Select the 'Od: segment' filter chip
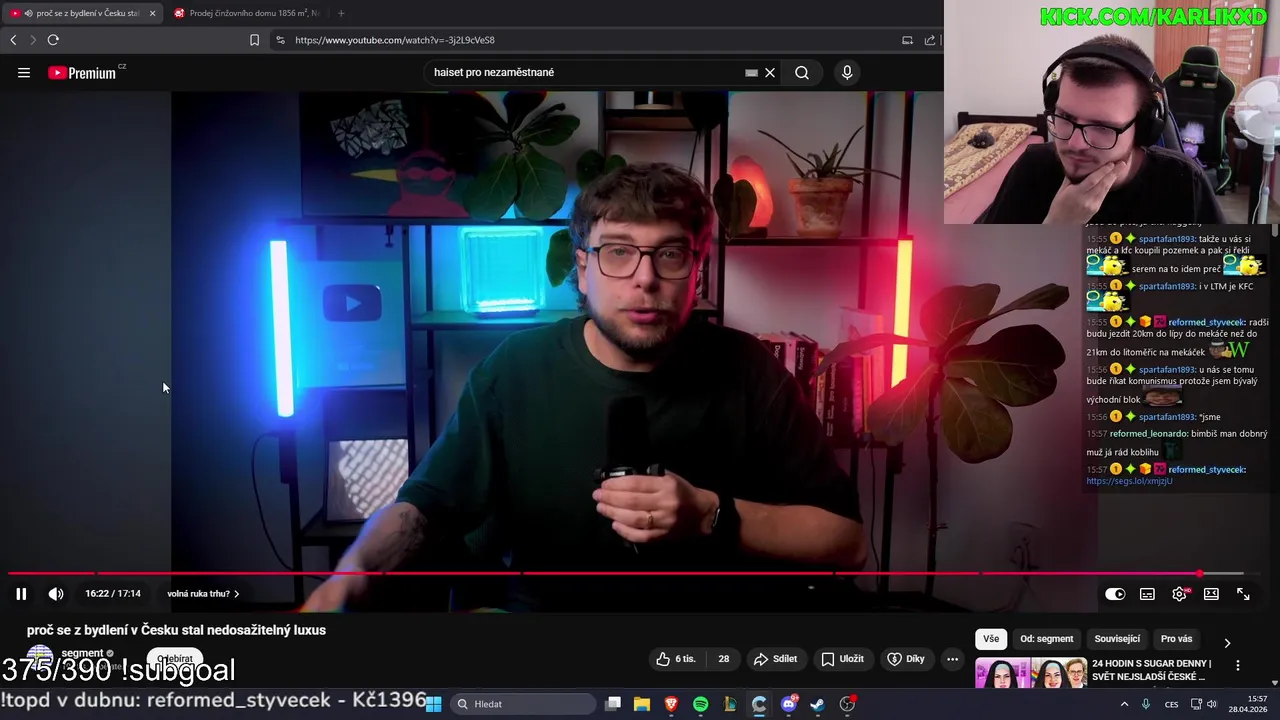The width and height of the screenshot is (1280, 720). [x=1047, y=639]
